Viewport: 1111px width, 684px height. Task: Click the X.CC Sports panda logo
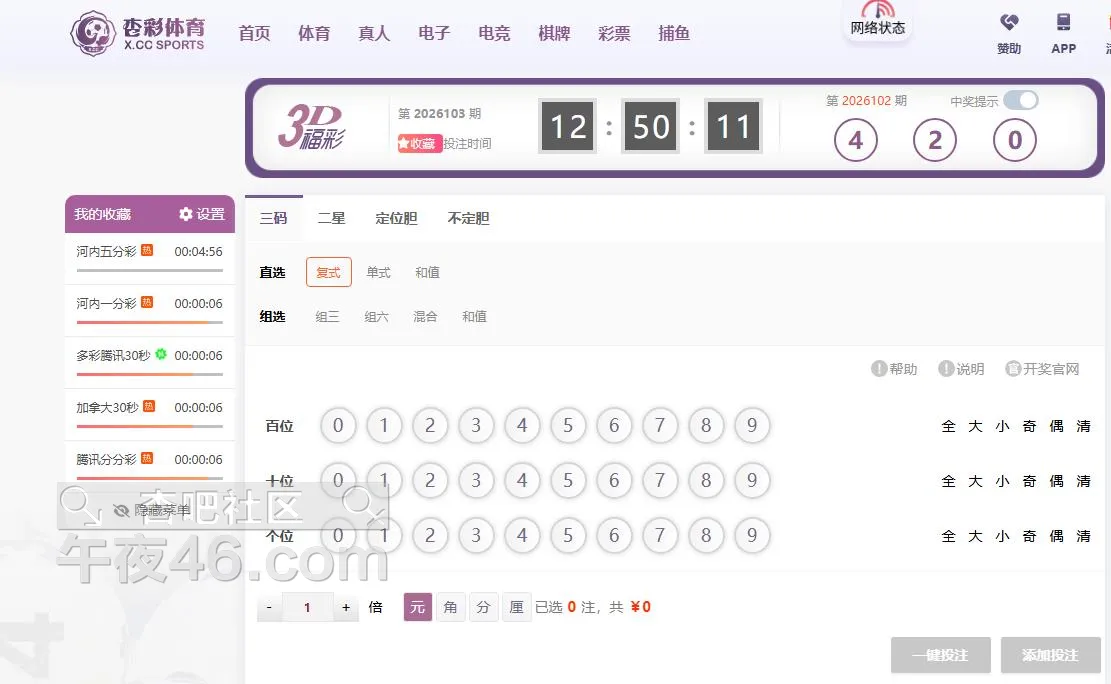[93, 34]
